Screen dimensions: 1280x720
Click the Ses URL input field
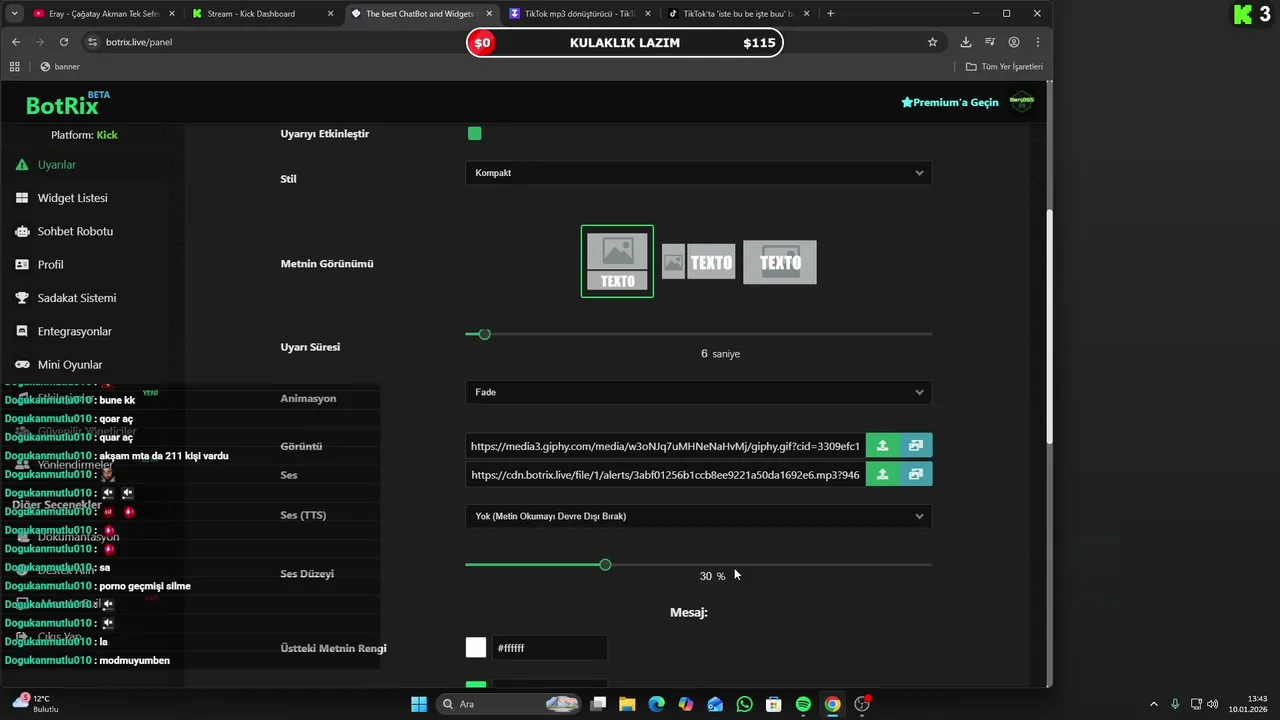[665, 474]
